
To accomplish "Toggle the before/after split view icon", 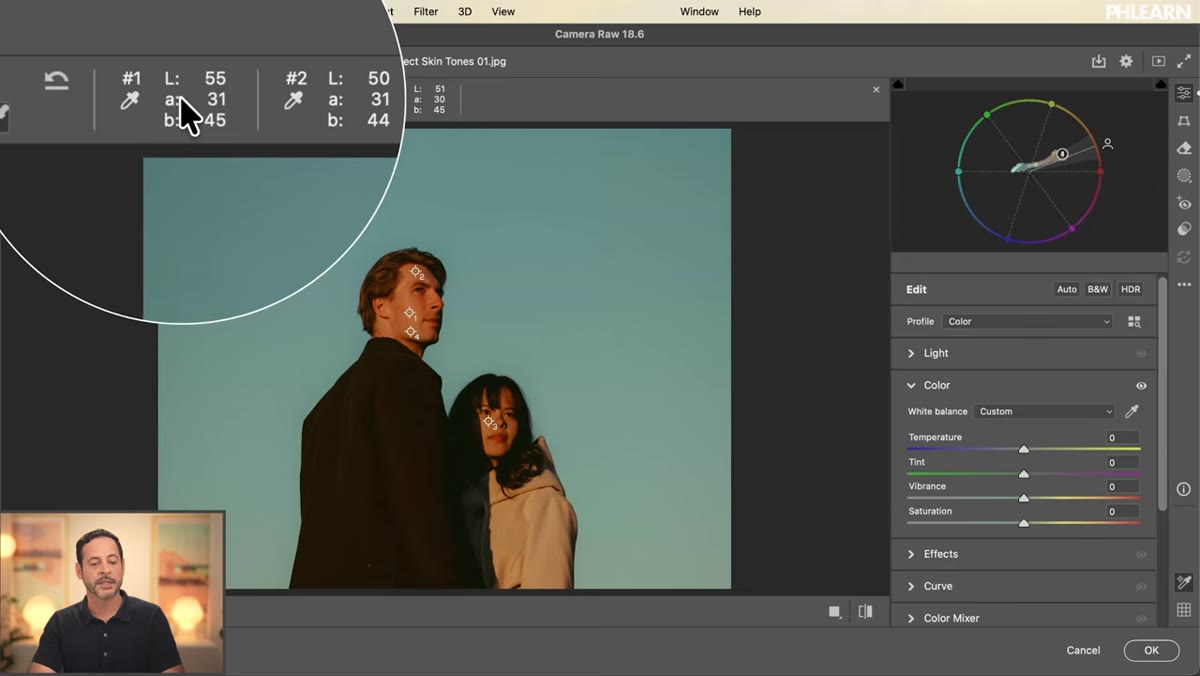I will tap(865, 612).
